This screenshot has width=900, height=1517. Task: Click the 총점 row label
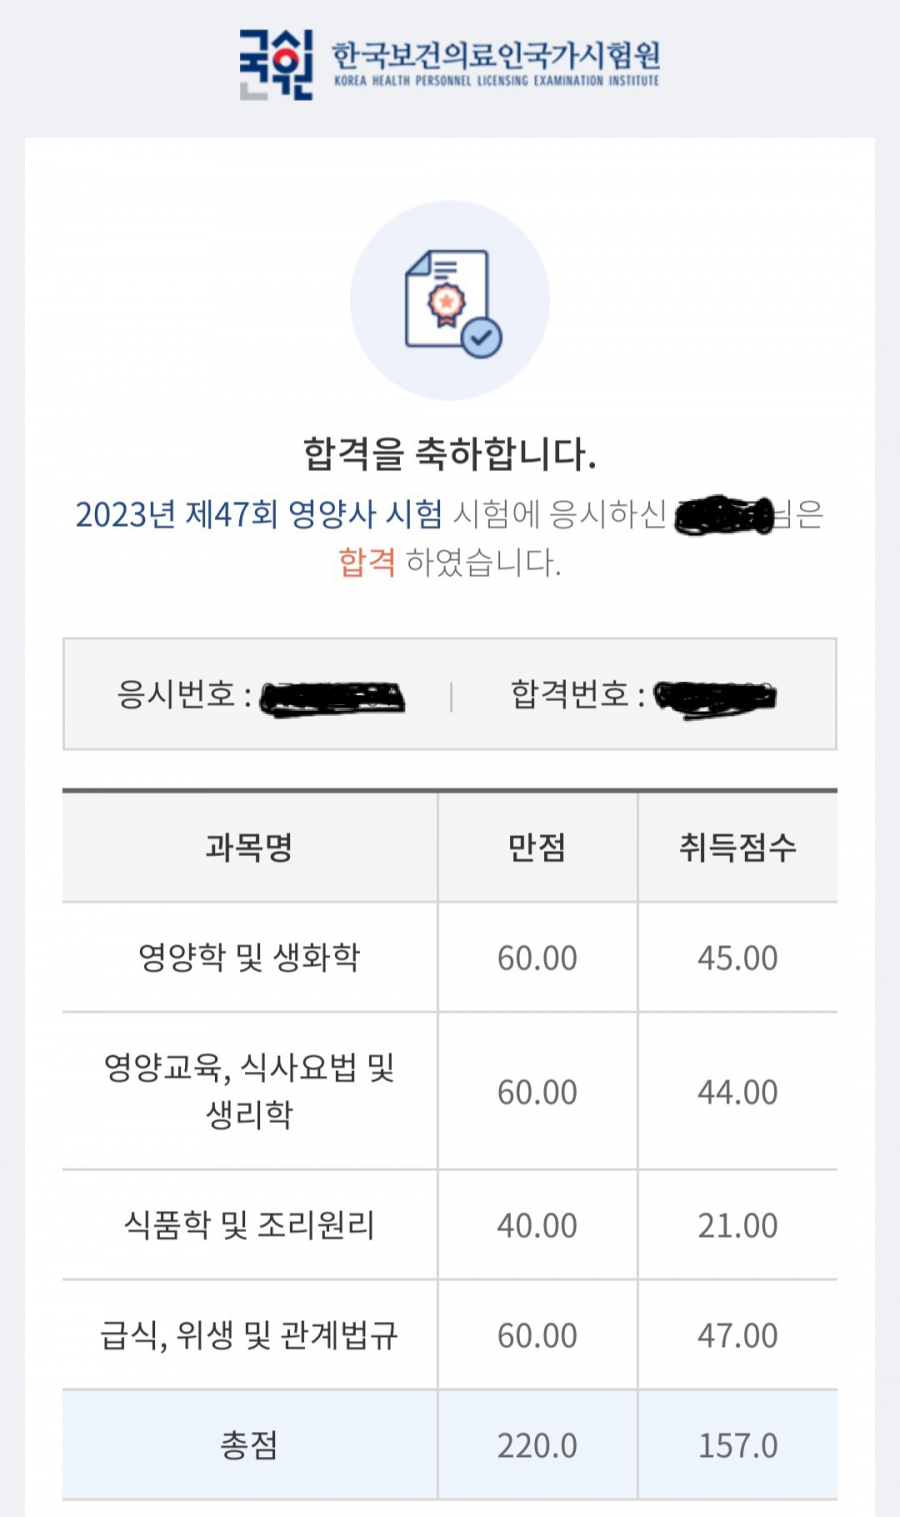(x=249, y=1445)
